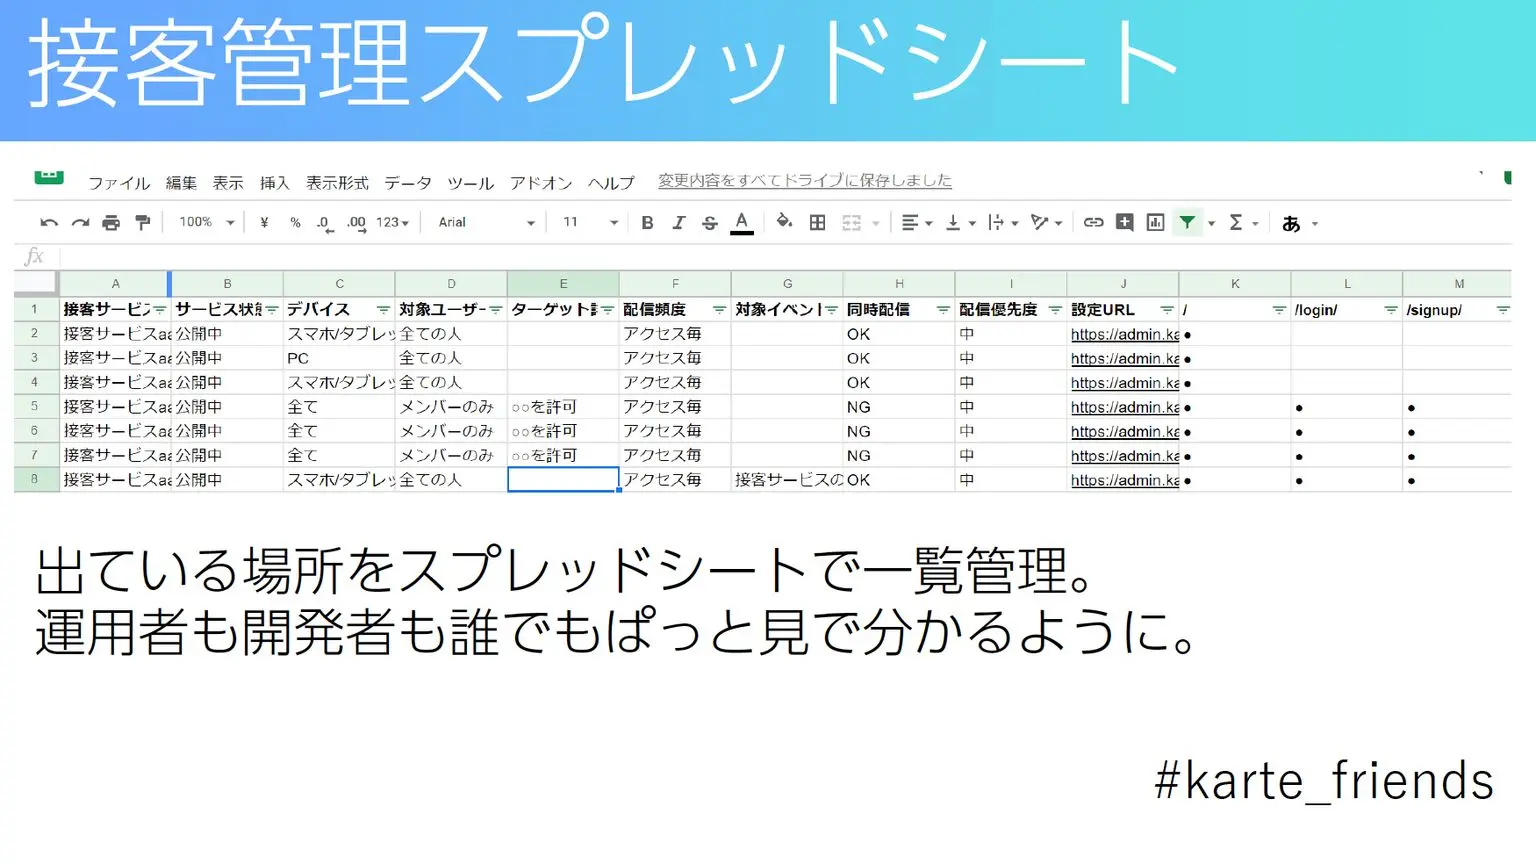Screen dimensions: 1536x864
Task: Open filter for 配信優先度 column
Action: point(1055,310)
